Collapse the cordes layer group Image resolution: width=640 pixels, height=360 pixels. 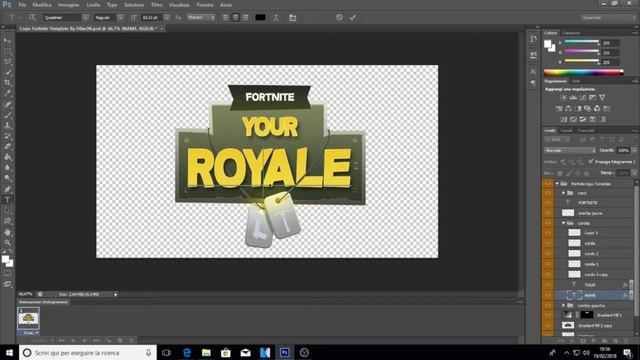coord(563,223)
